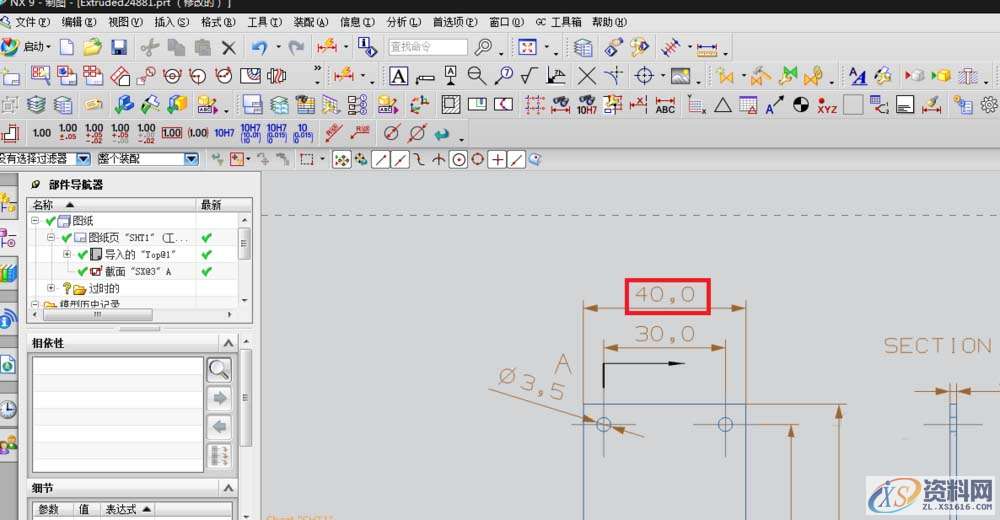Open the 插入(S) menu
The width and height of the screenshot is (1000, 520).
pos(171,22)
